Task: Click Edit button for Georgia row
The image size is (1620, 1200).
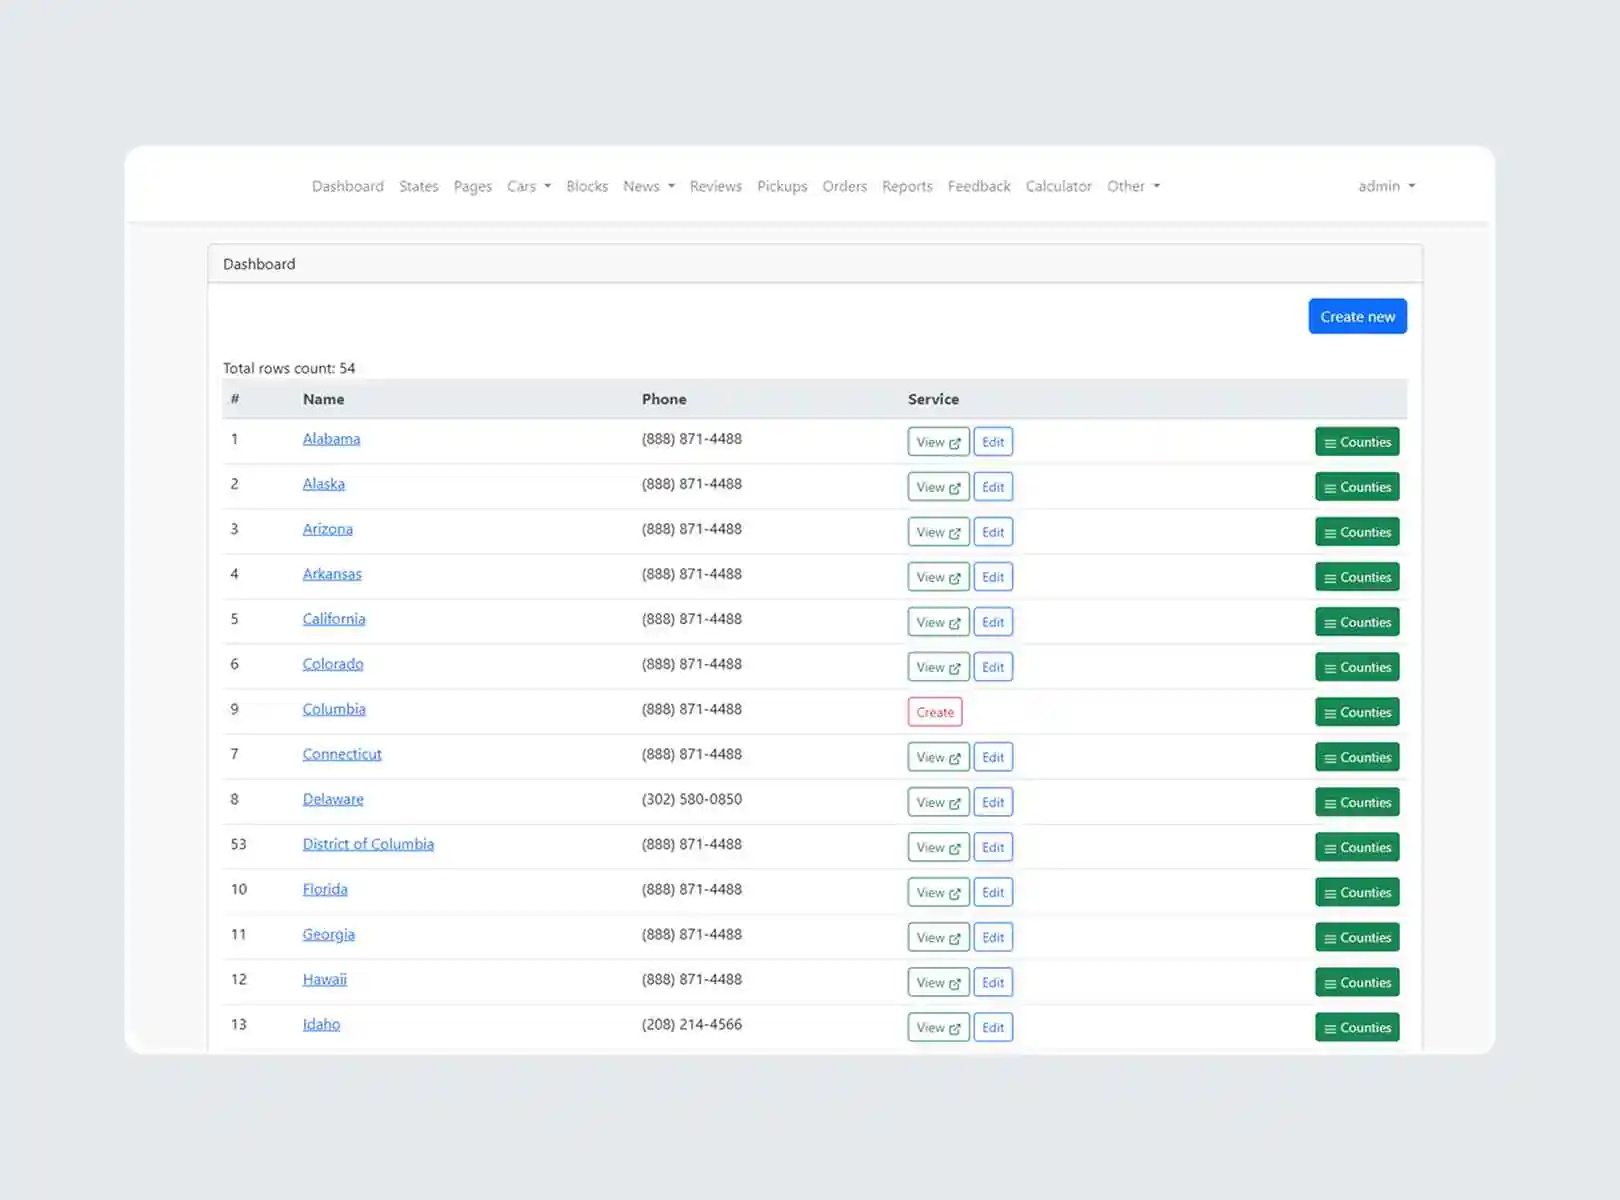Action: 993,937
